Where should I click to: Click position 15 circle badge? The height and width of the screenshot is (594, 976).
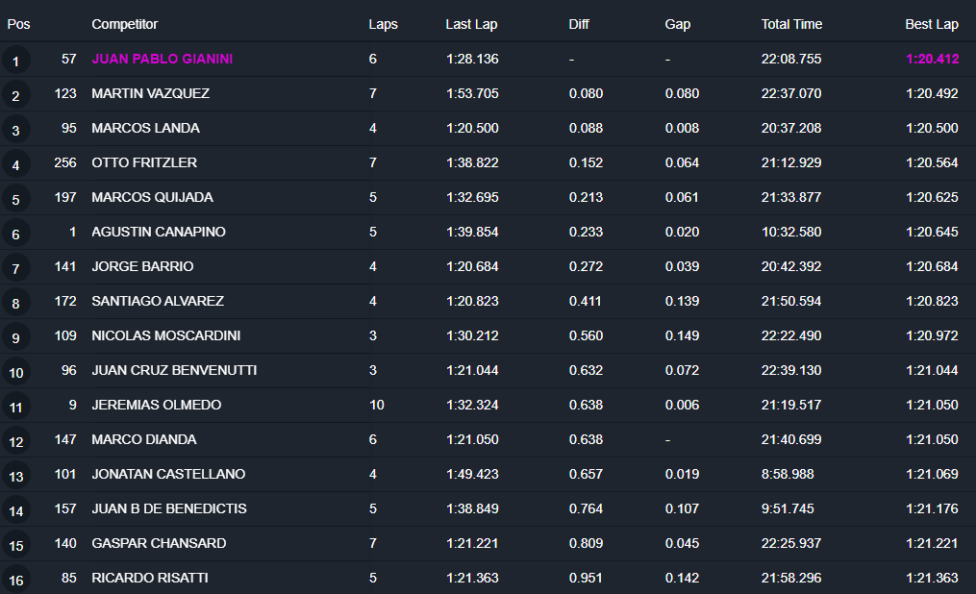point(16,546)
